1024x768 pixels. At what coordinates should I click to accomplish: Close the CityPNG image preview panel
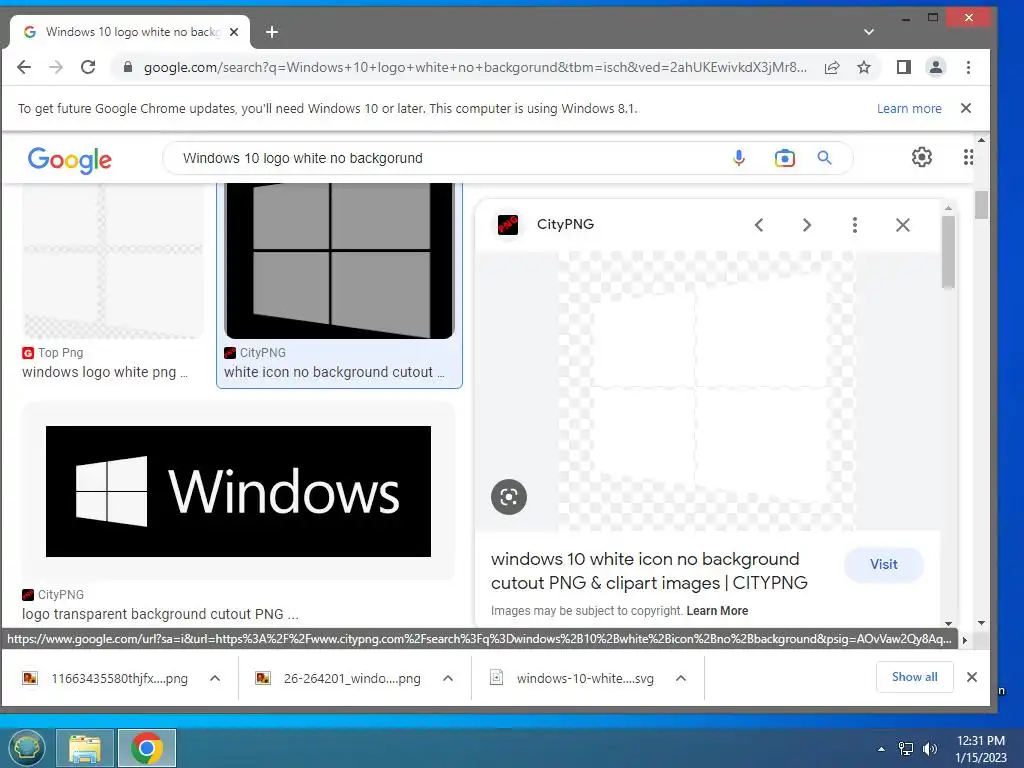pyautogui.click(x=903, y=225)
